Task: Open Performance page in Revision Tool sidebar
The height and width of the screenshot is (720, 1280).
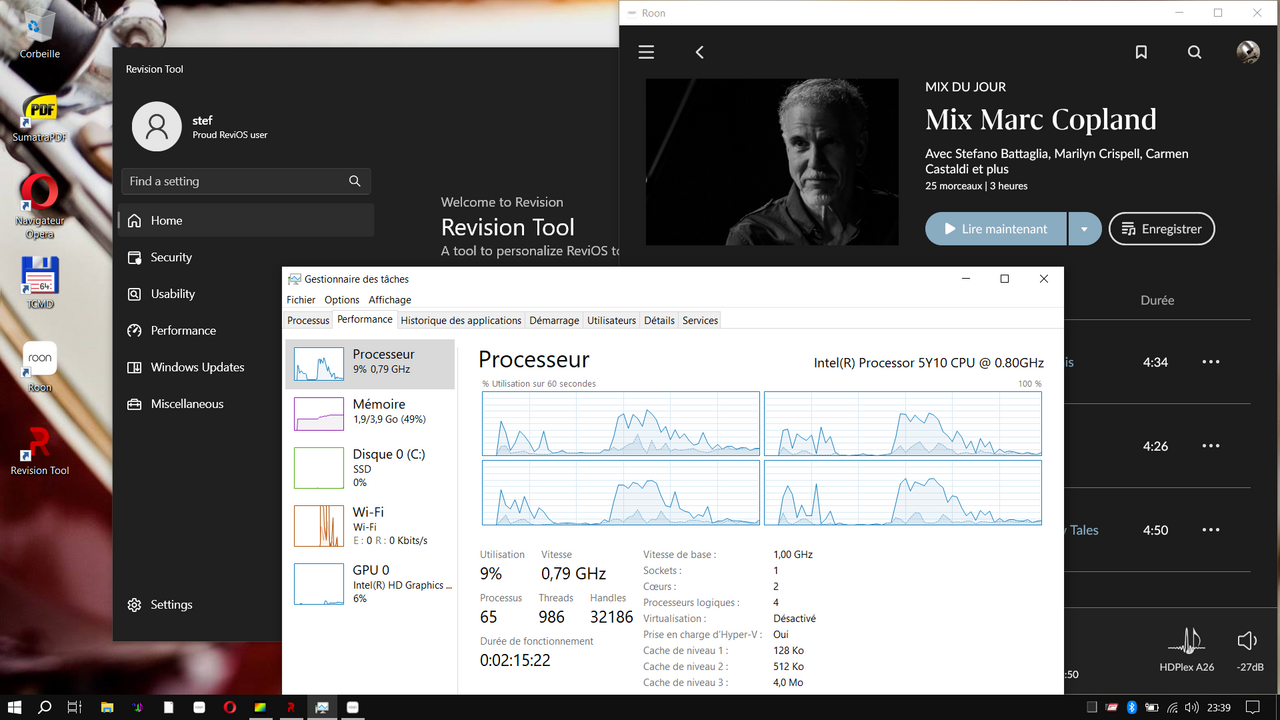Action: tap(246, 330)
